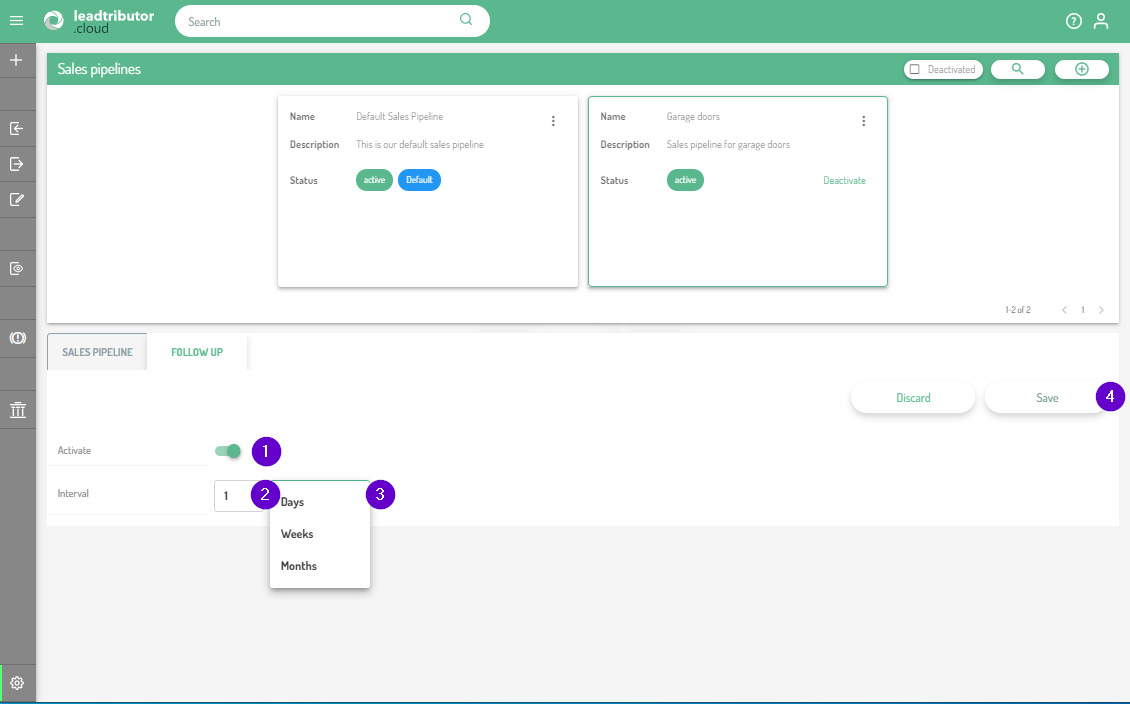Viewport: 1130px width, 704px height.
Task: Choose Months in the interval unit list
Action: tap(299, 566)
